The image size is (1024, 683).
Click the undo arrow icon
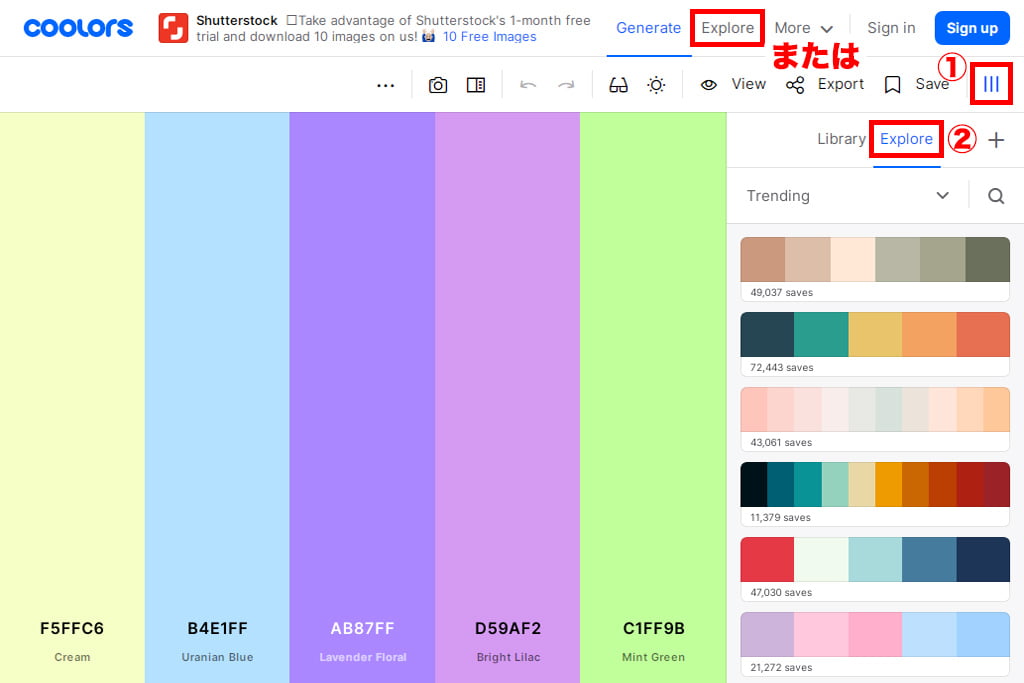coord(528,85)
